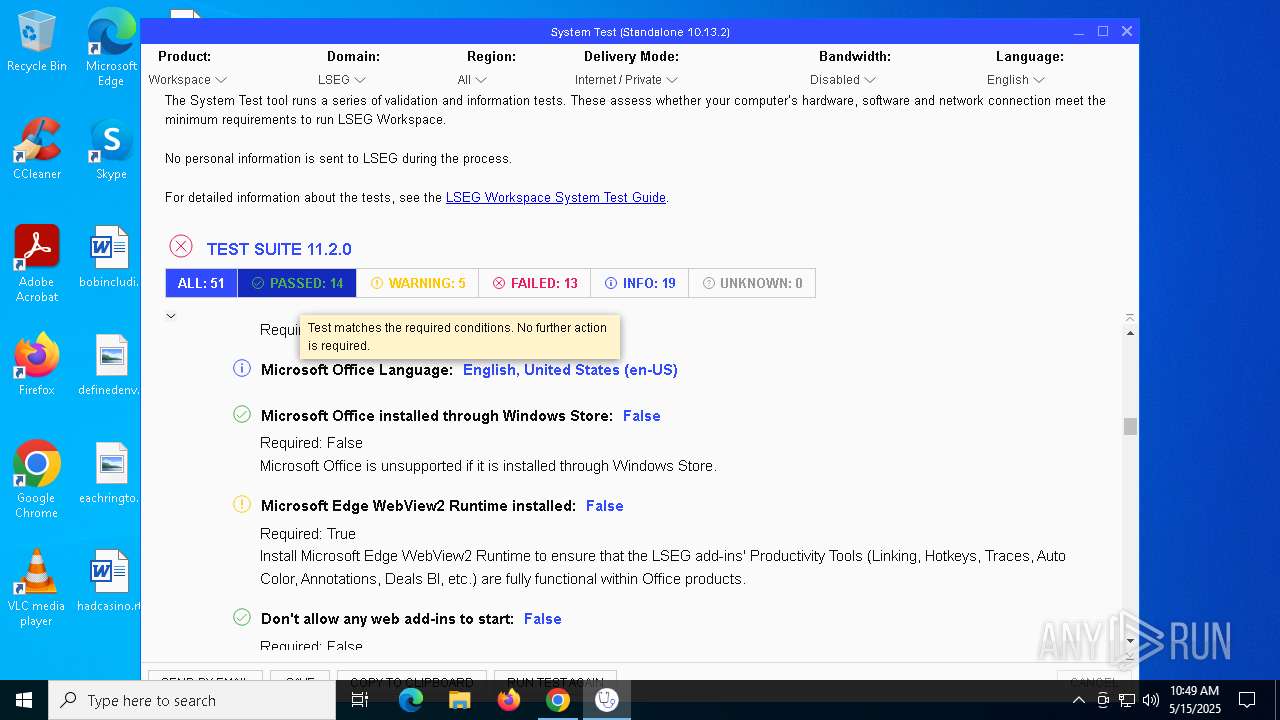1280x720 pixels.
Task: Open the bobincludi Word document on desktop
Action: click(110, 257)
